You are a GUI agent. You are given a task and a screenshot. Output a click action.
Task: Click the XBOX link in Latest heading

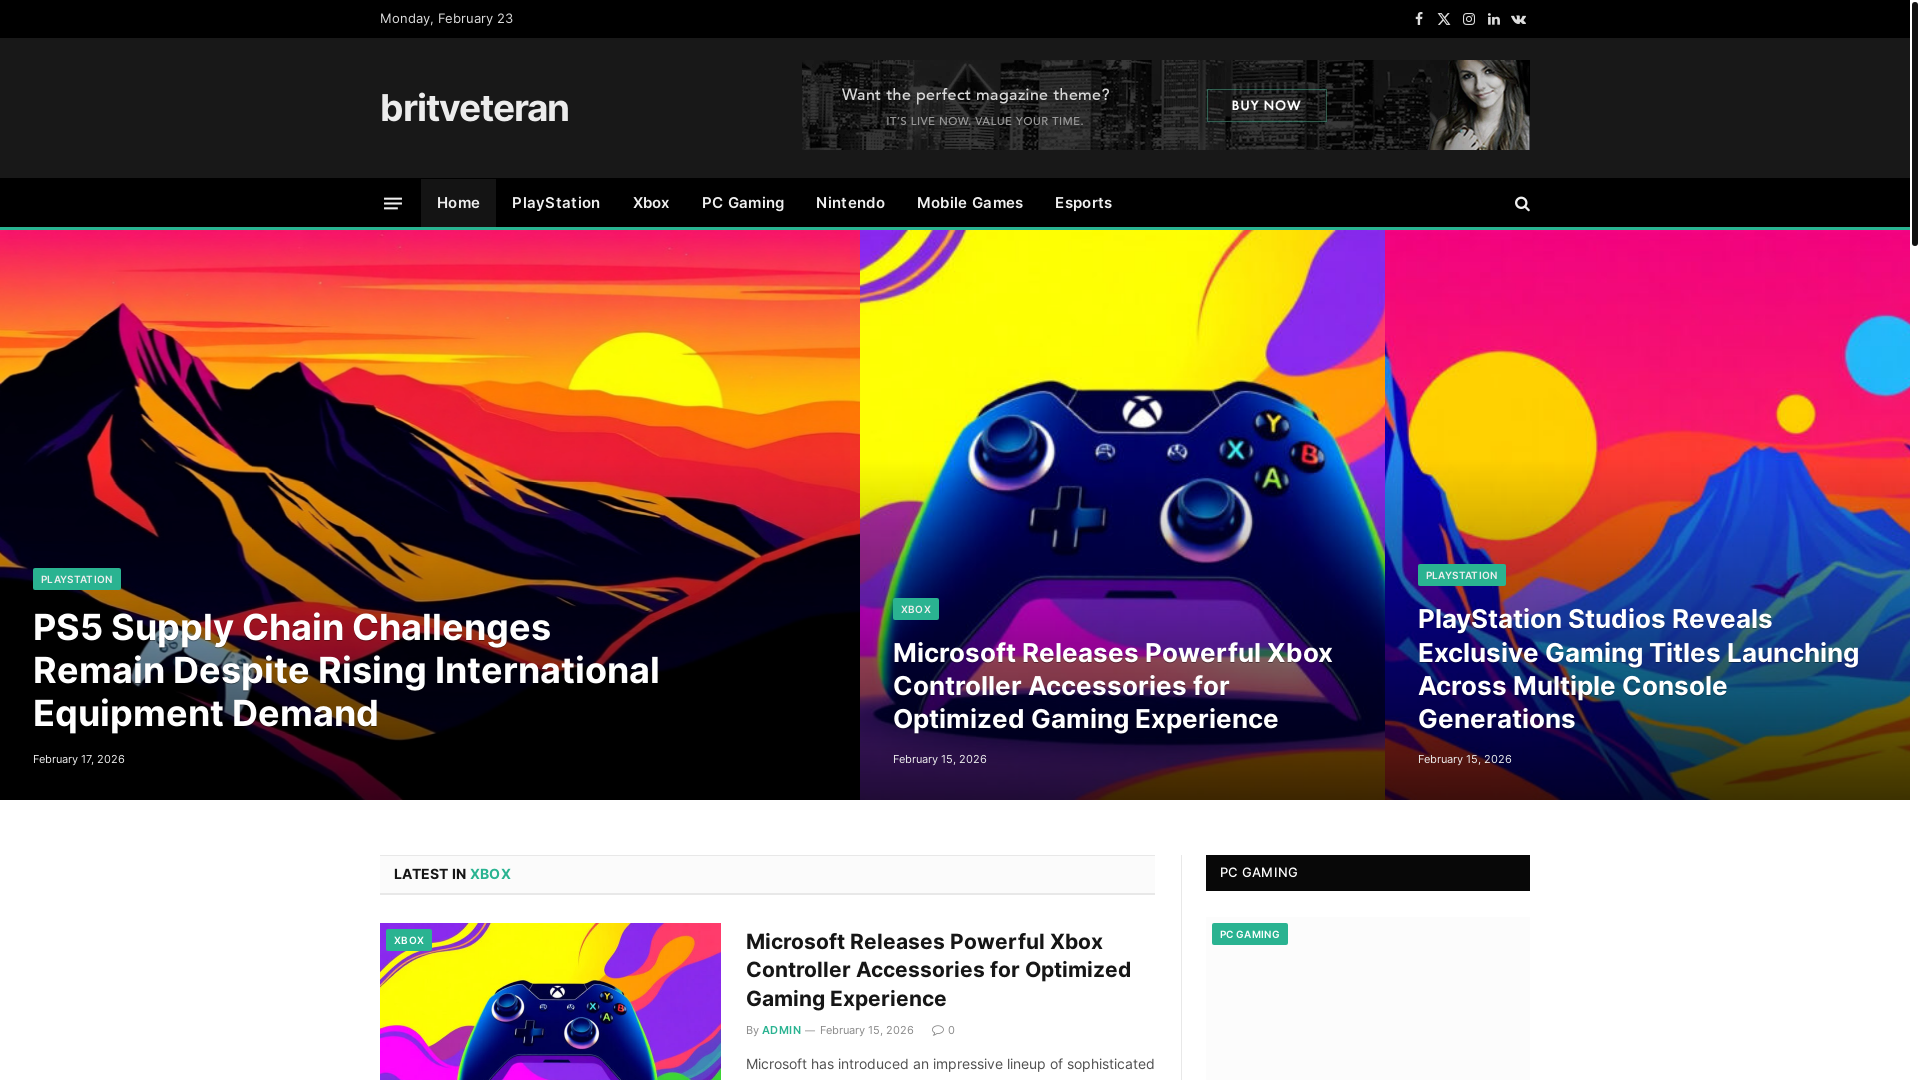[490, 874]
